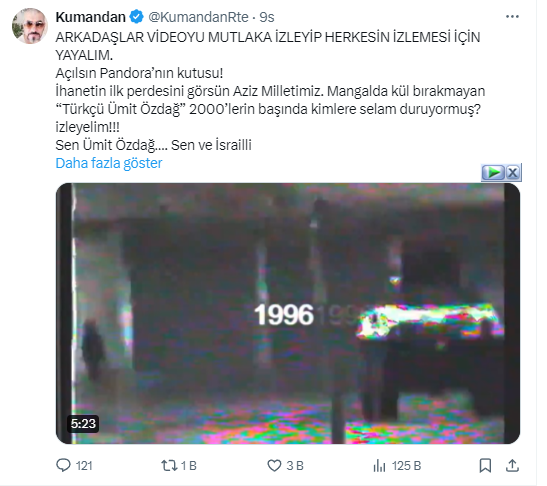Click the 121 replies count
Image resolution: width=547 pixels, height=486 pixels.
tap(84, 466)
